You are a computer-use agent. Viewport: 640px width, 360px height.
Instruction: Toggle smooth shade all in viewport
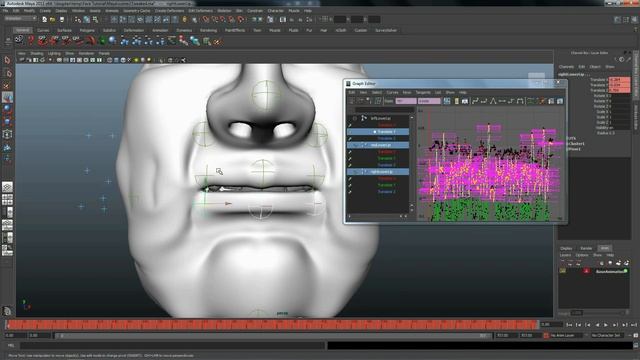116,60
